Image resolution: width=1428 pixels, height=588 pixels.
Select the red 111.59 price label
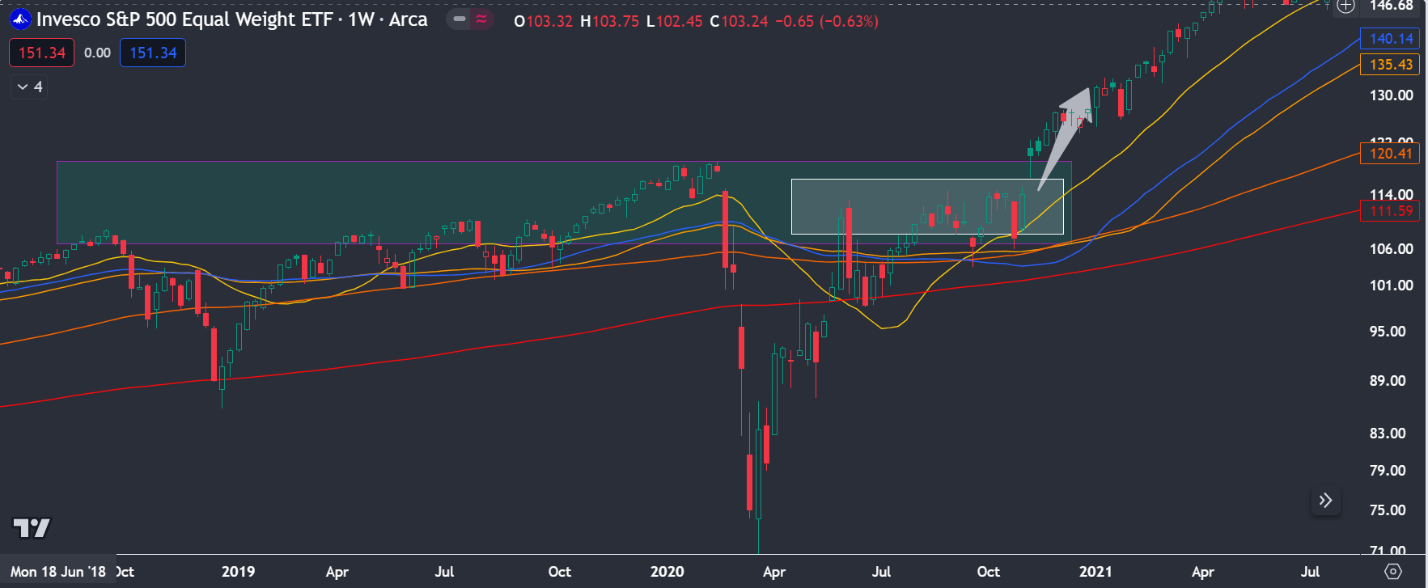tap(1391, 209)
